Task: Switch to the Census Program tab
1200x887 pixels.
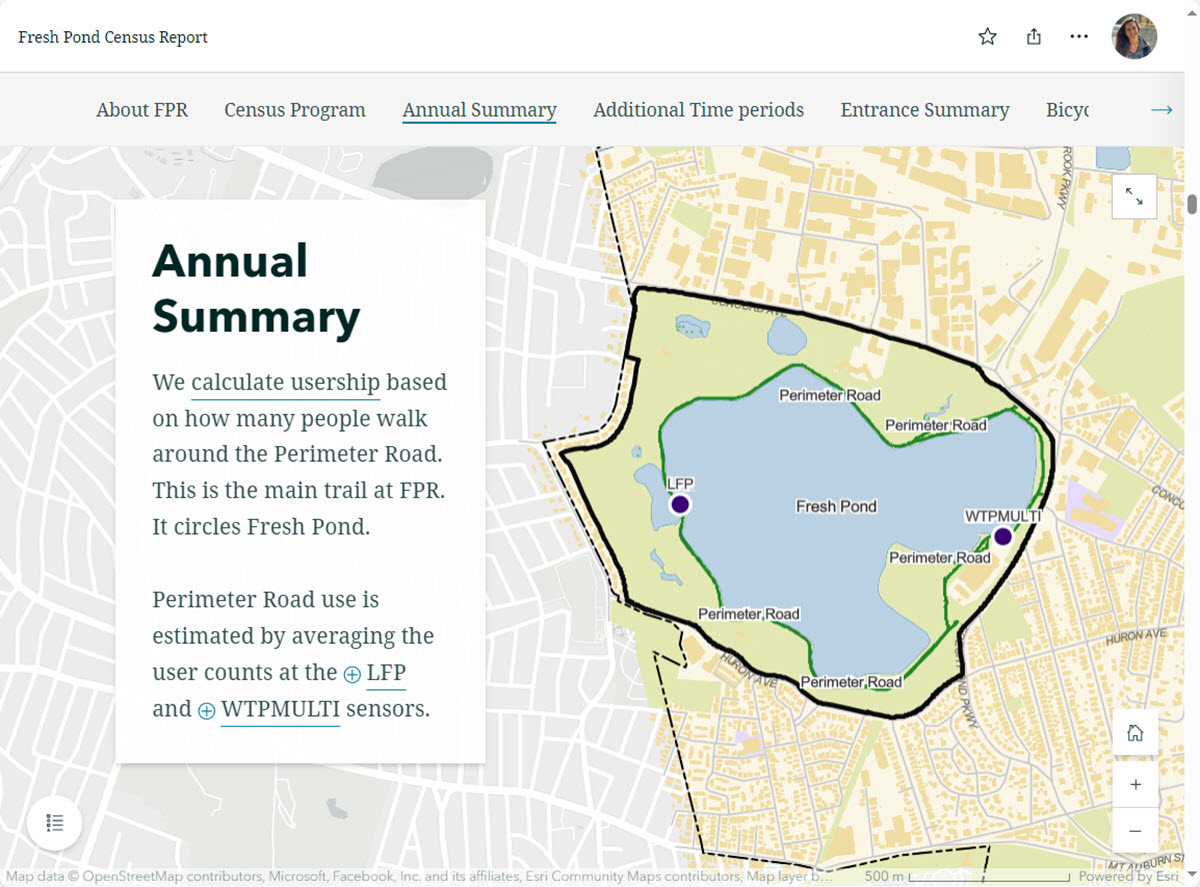Action: pos(294,110)
